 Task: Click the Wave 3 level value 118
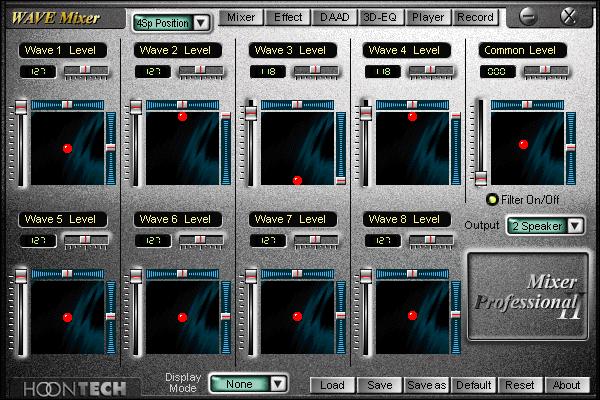tap(268, 72)
